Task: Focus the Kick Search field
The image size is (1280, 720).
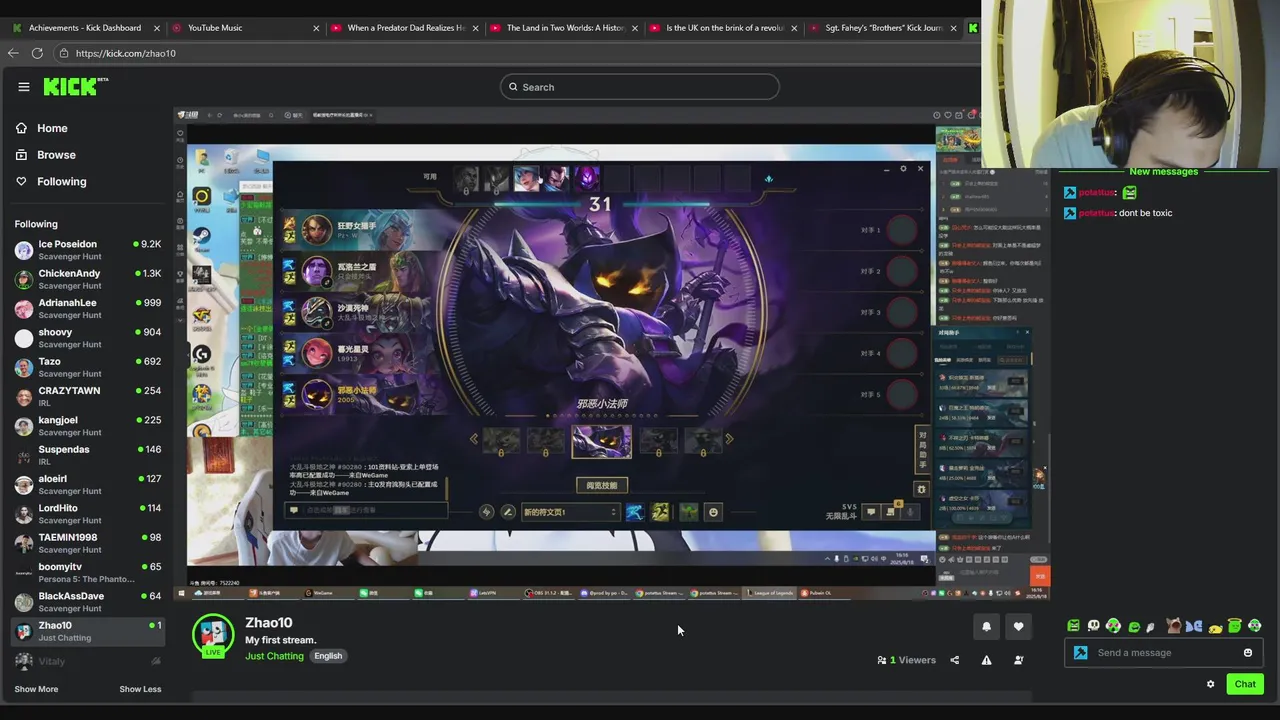Action: 640,87
